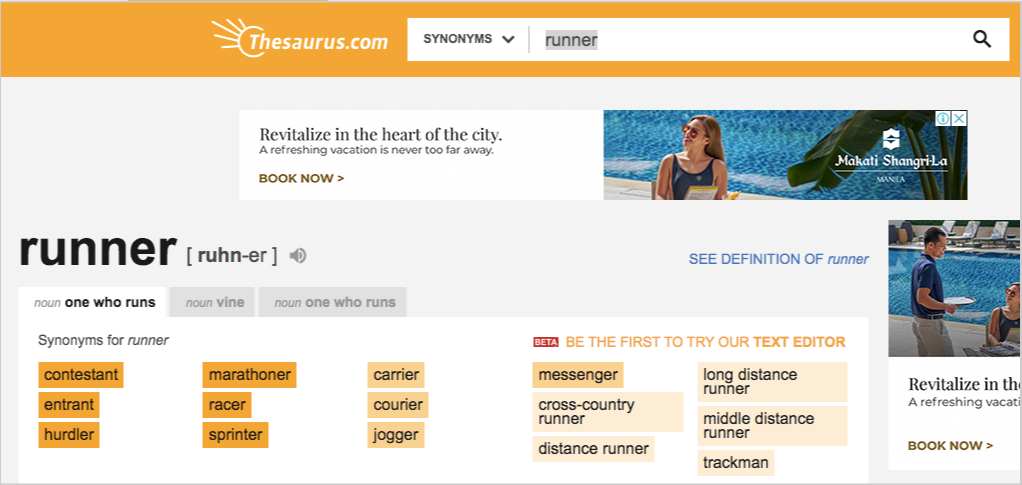Open the ad info icon on banner
Screen dimensions: 1022x485
(x=943, y=119)
